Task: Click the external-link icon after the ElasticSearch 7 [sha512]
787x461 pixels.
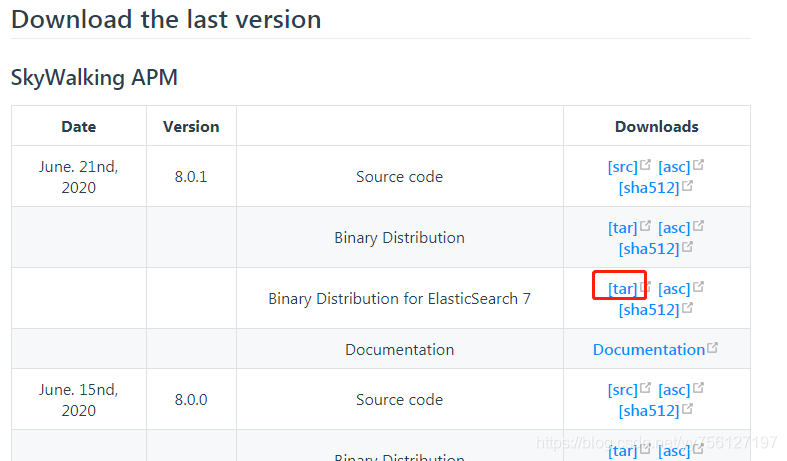Action: (687, 308)
